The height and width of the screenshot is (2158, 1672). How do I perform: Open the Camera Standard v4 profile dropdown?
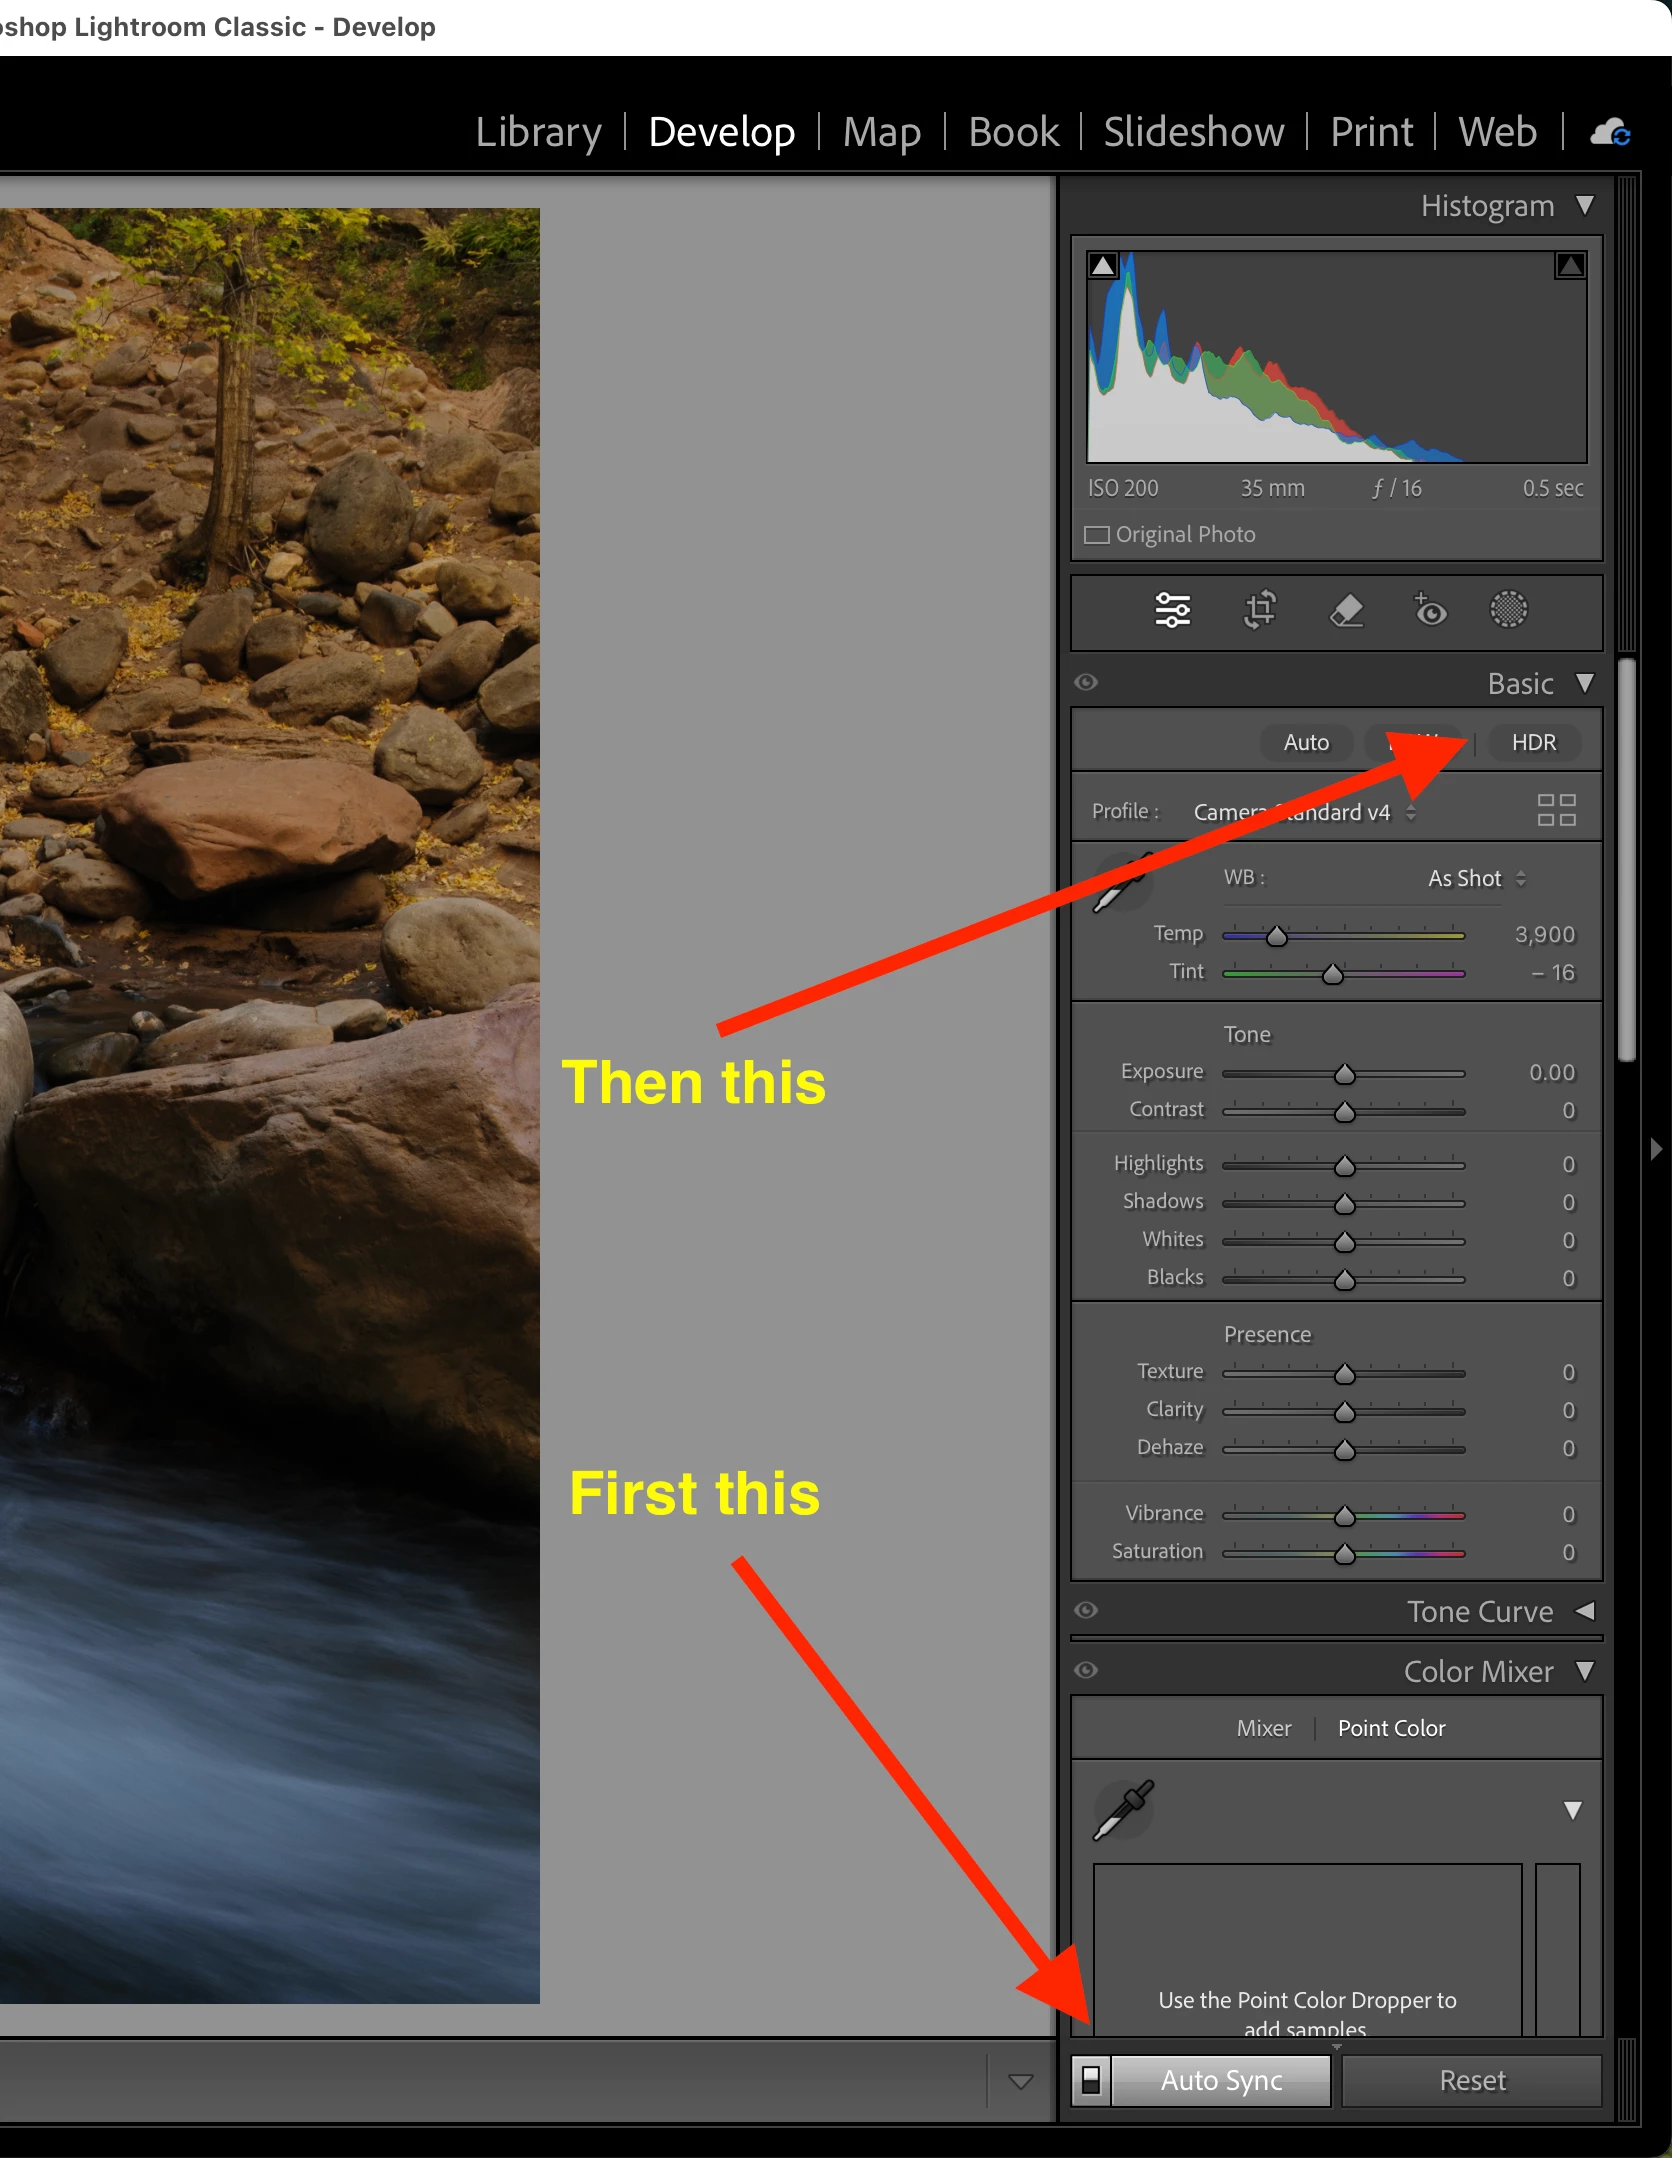pos(1304,812)
